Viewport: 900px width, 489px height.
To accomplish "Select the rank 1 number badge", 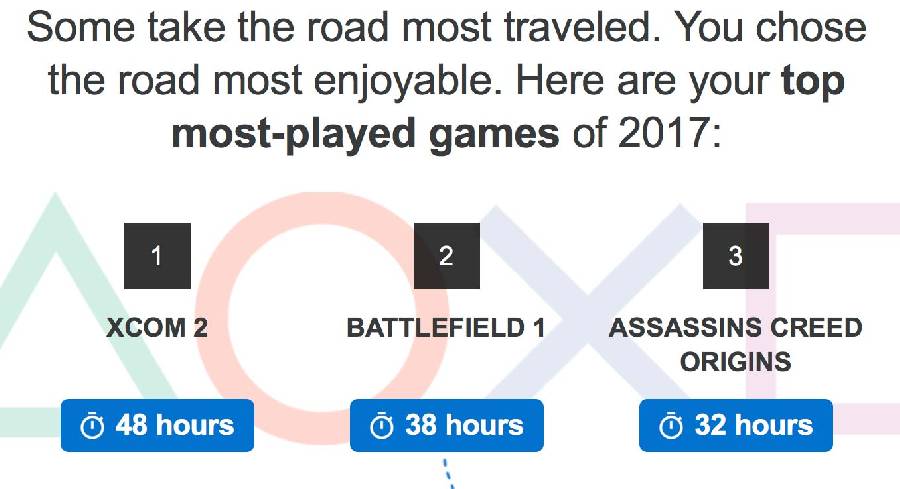I will tap(157, 256).
